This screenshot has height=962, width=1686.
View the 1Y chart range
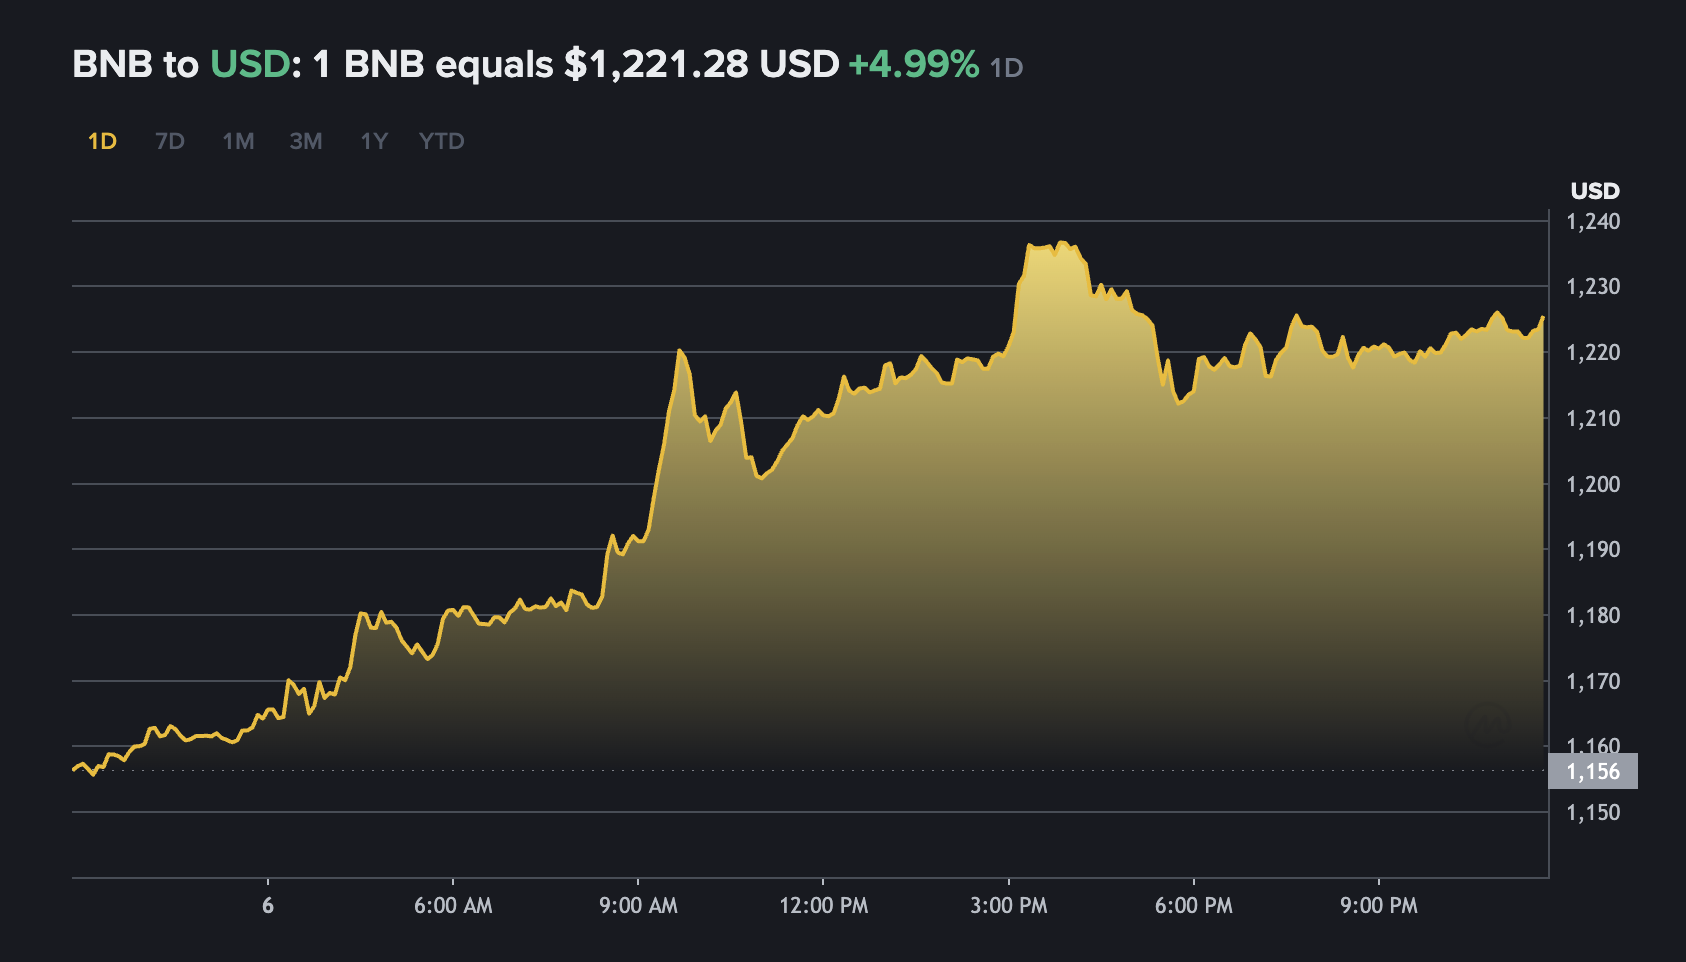coord(373,141)
